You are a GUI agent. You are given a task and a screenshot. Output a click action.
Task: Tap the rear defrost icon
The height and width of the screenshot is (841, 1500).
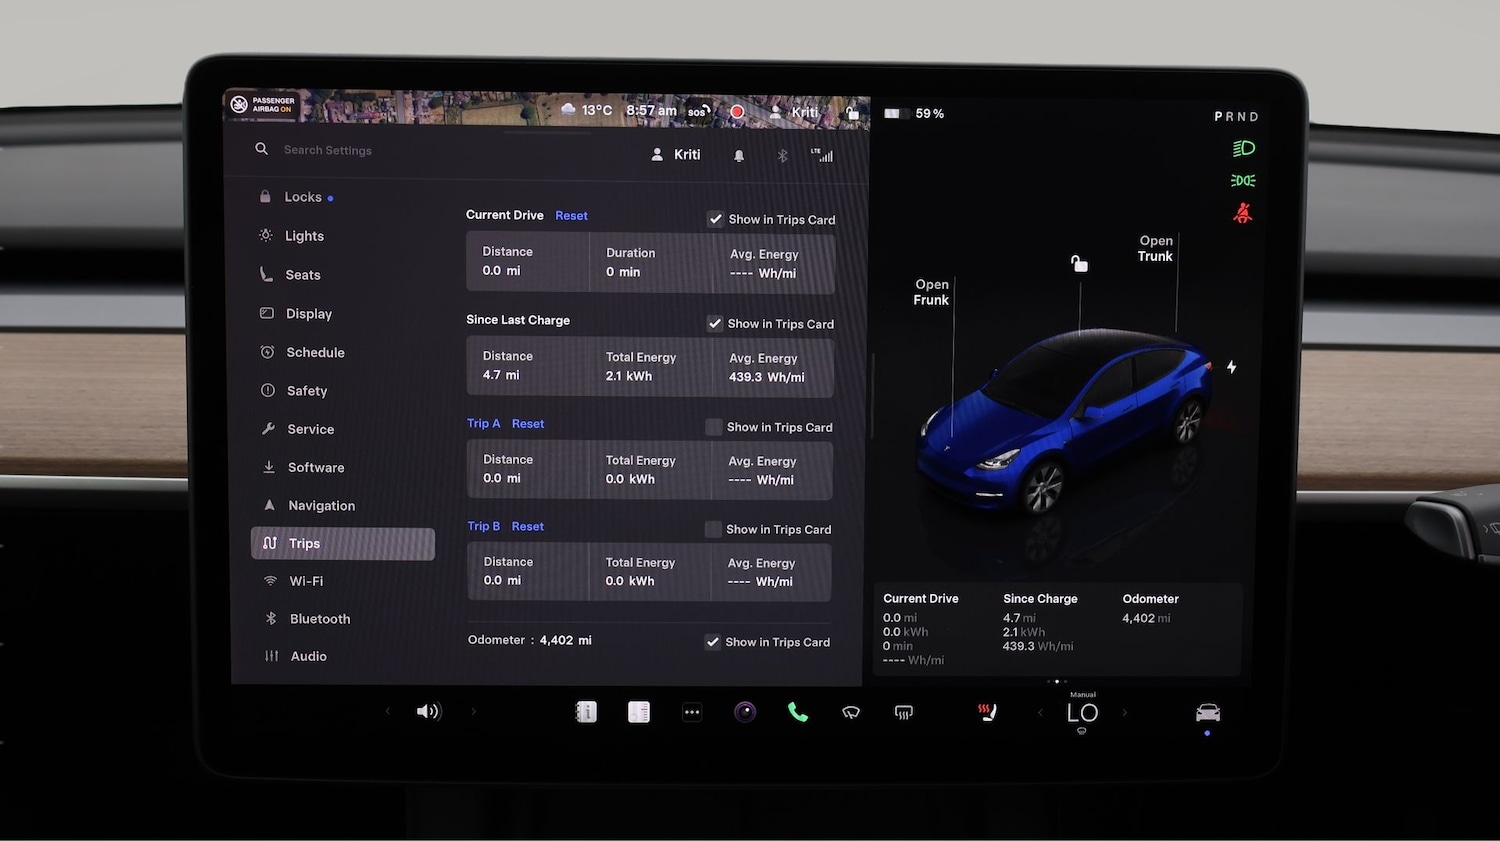click(x=904, y=712)
